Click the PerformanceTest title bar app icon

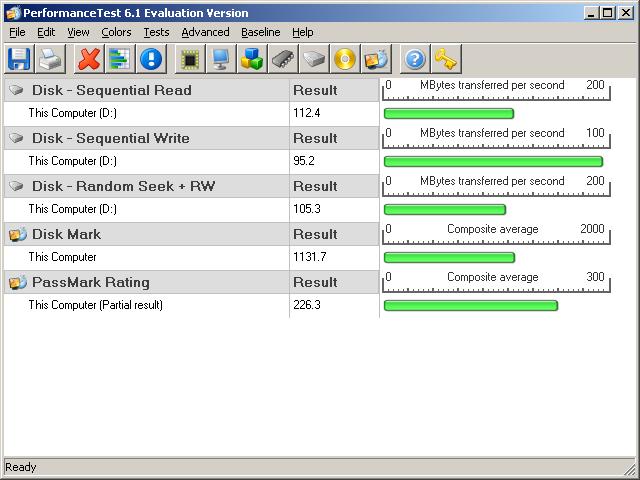click(13, 13)
